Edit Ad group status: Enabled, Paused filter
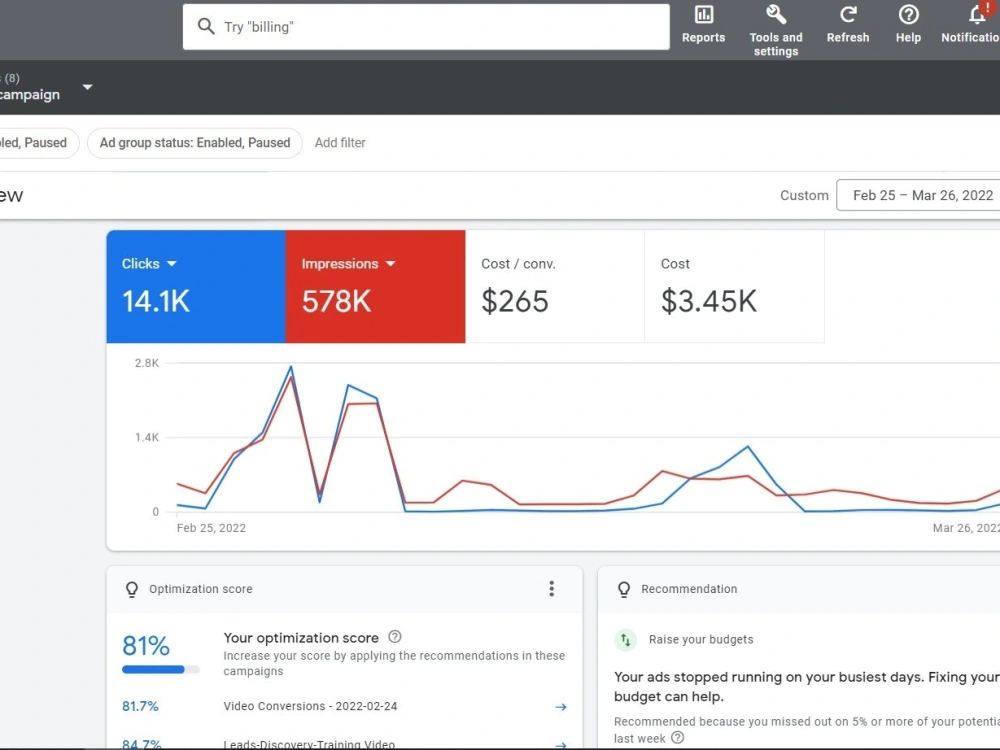Viewport: 1000px width, 750px height. (x=195, y=143)
